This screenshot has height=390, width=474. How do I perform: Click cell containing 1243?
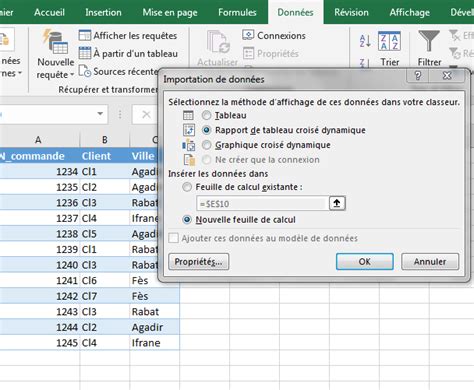pos(40,312)
